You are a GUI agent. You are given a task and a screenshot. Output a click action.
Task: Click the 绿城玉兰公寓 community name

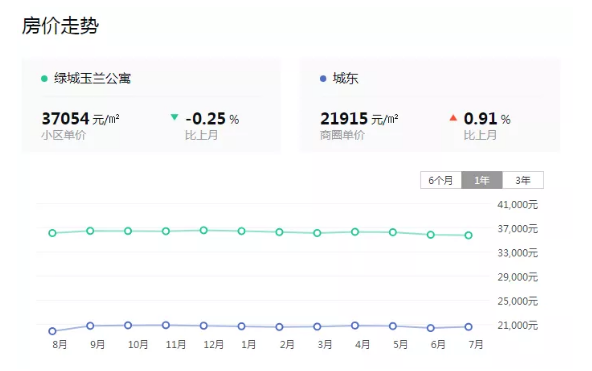tap(92, 79)
